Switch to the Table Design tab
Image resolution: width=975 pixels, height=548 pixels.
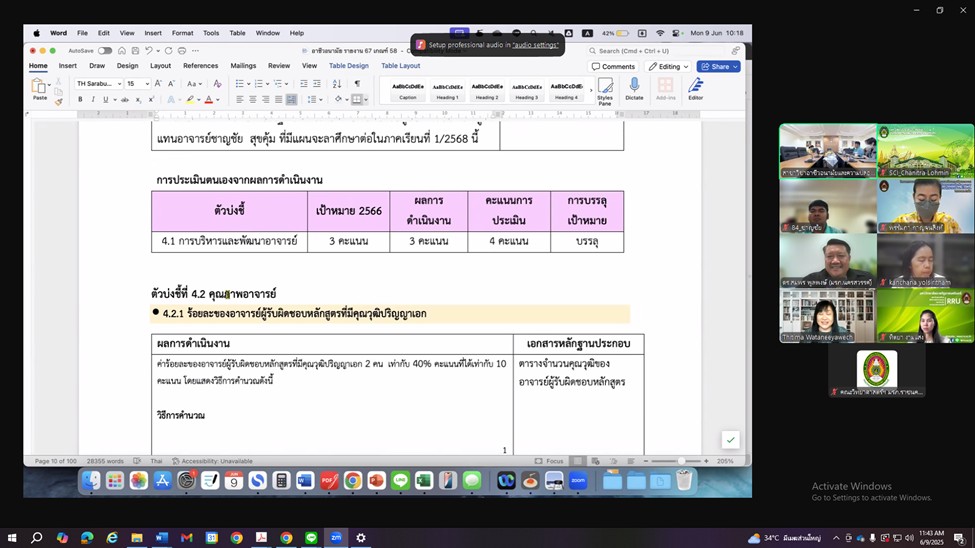pyautogui.click(x=349, y=66)
